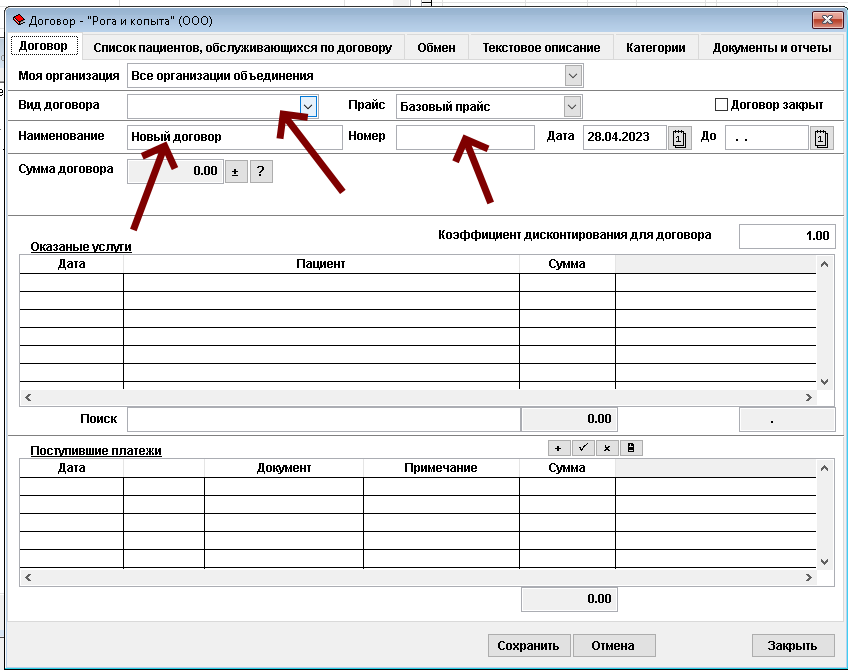Click the document icon above payments table
The width and height of the screenshot is (848, 670).
(x=631, y=448)
